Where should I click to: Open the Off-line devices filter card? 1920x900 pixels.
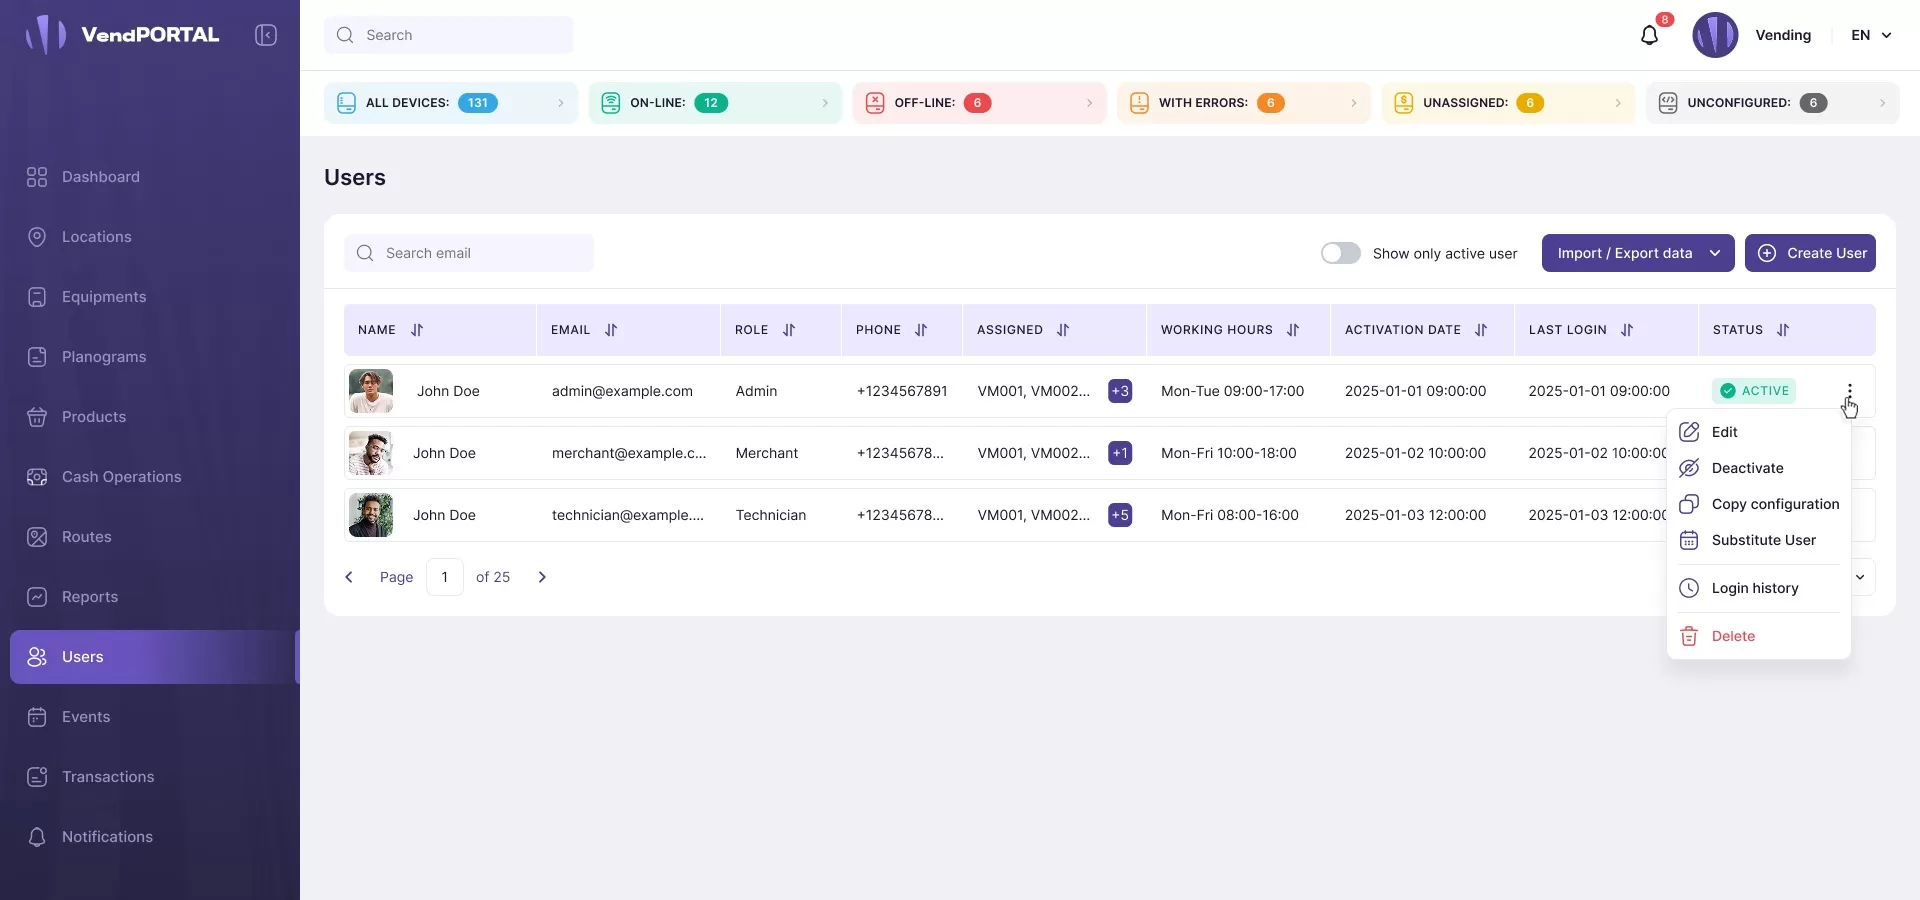point(979,103)
